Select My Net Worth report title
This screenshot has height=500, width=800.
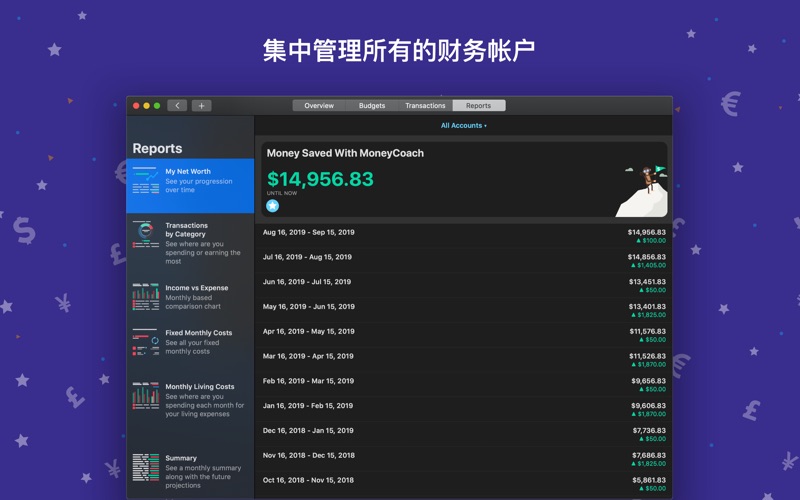pos(188,171)
